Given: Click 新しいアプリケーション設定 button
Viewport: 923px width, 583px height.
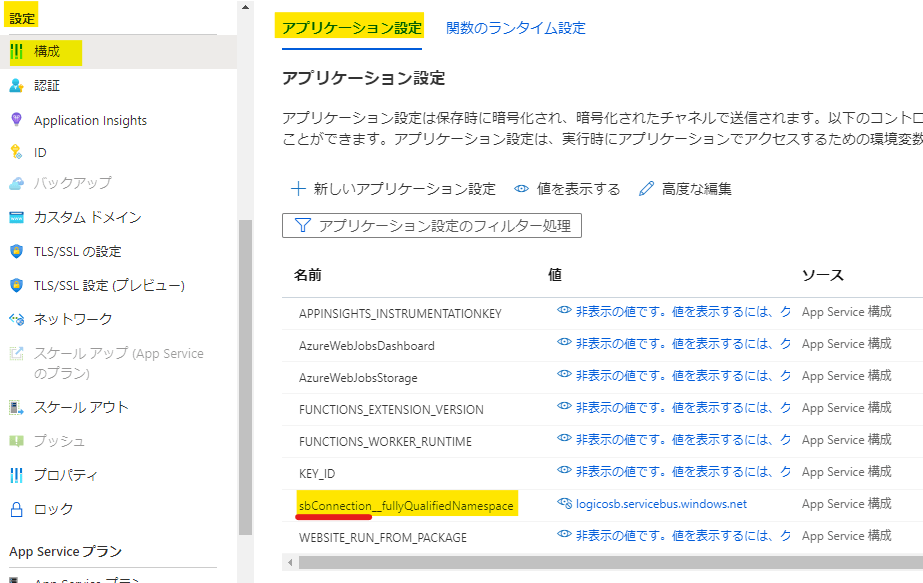Looking at the screenshot, I should pos(393,189).
